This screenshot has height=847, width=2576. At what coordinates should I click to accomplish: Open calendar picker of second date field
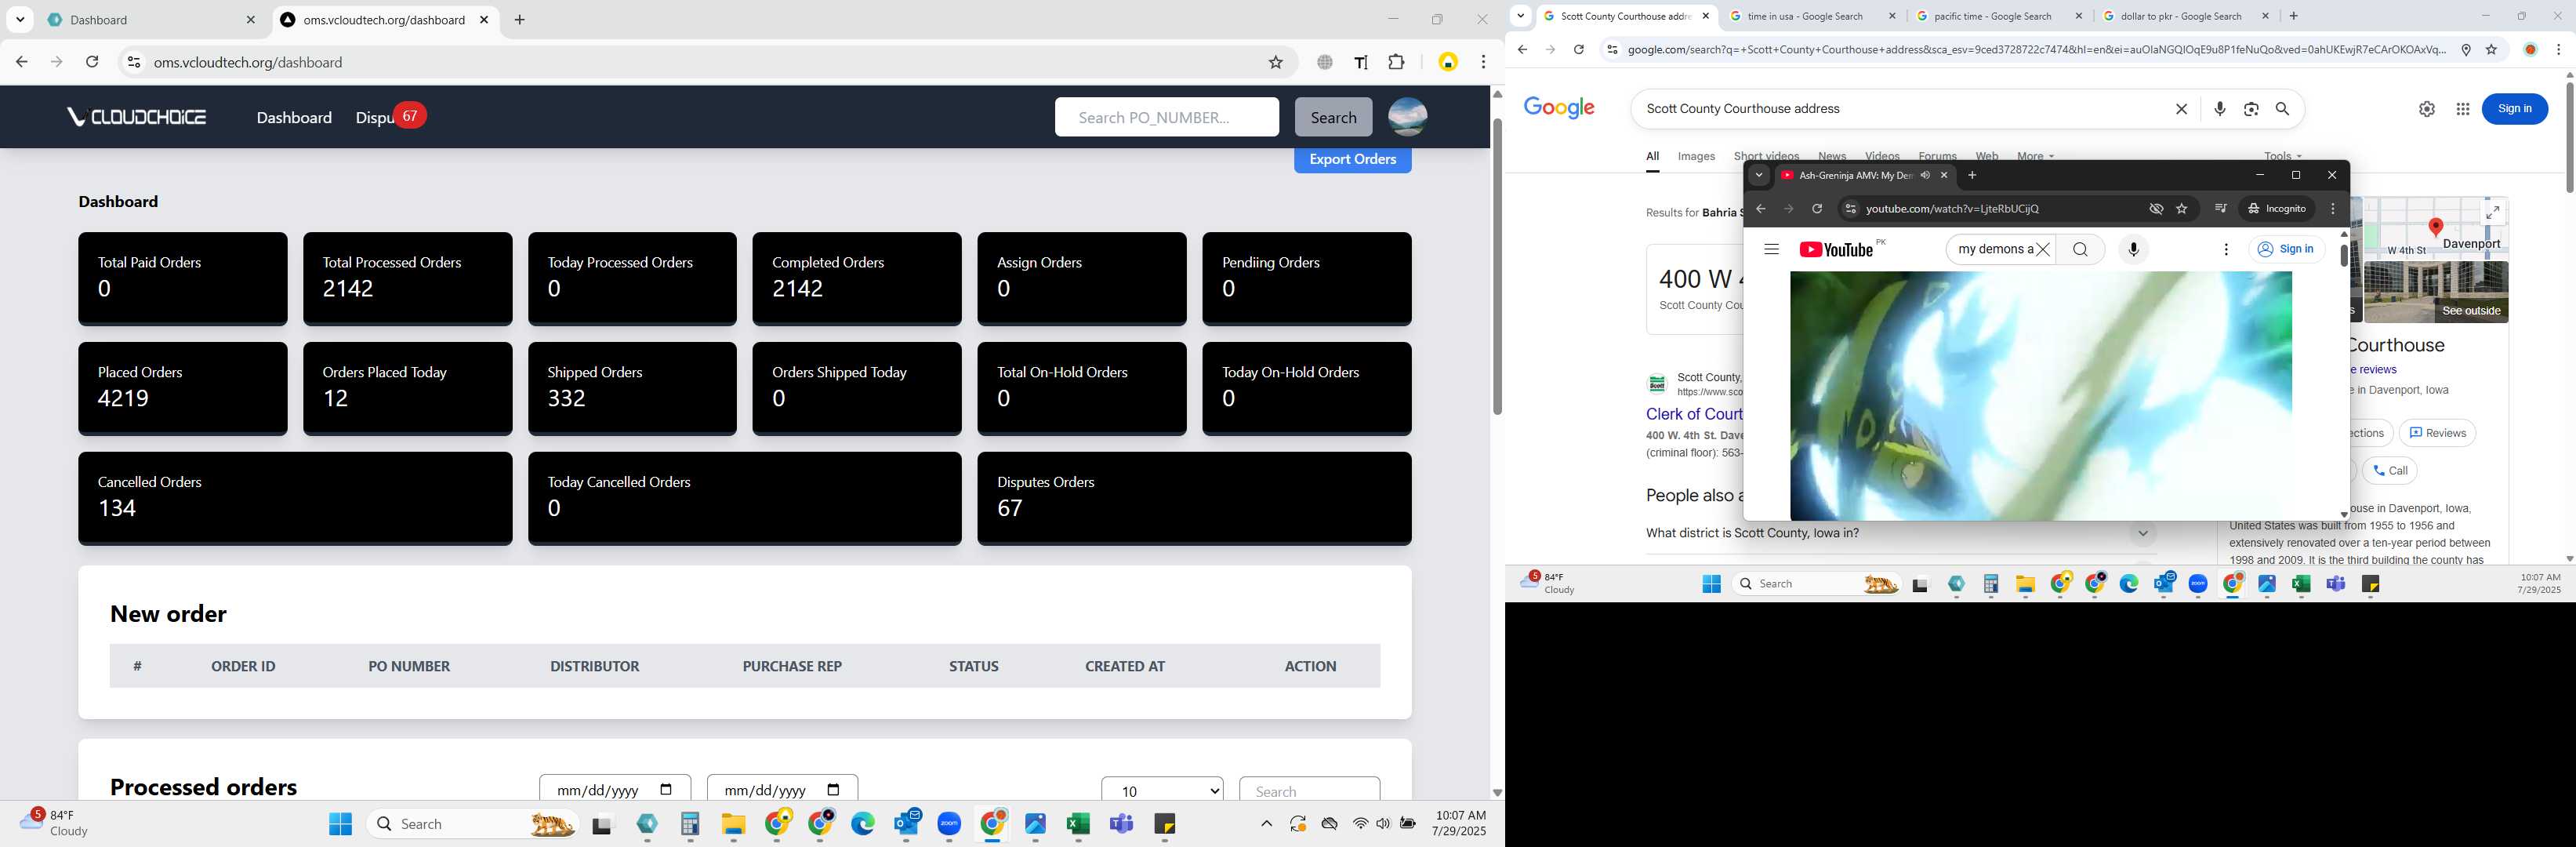[834, 790]
